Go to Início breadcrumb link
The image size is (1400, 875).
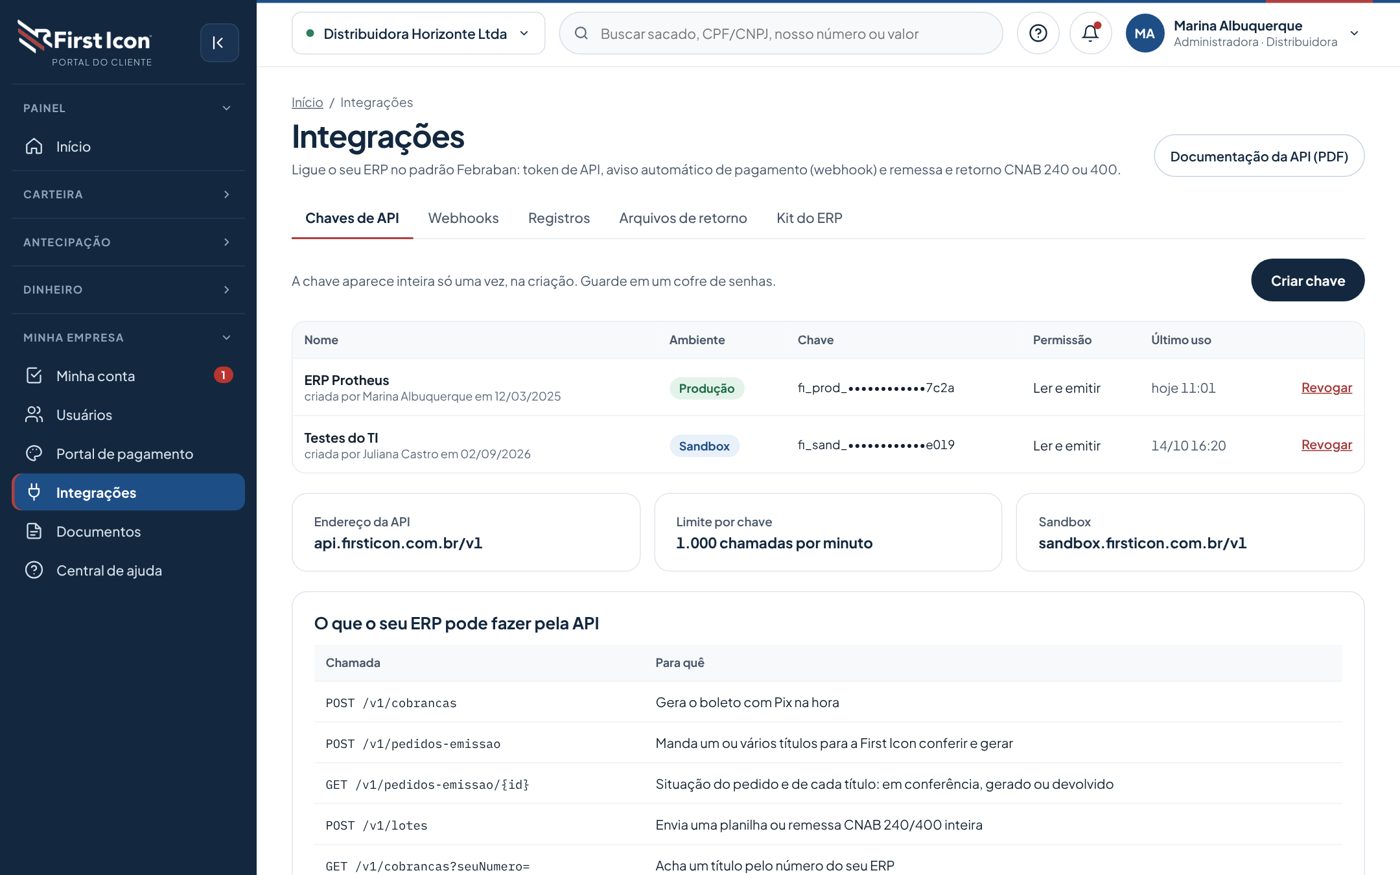pos(307,102)
